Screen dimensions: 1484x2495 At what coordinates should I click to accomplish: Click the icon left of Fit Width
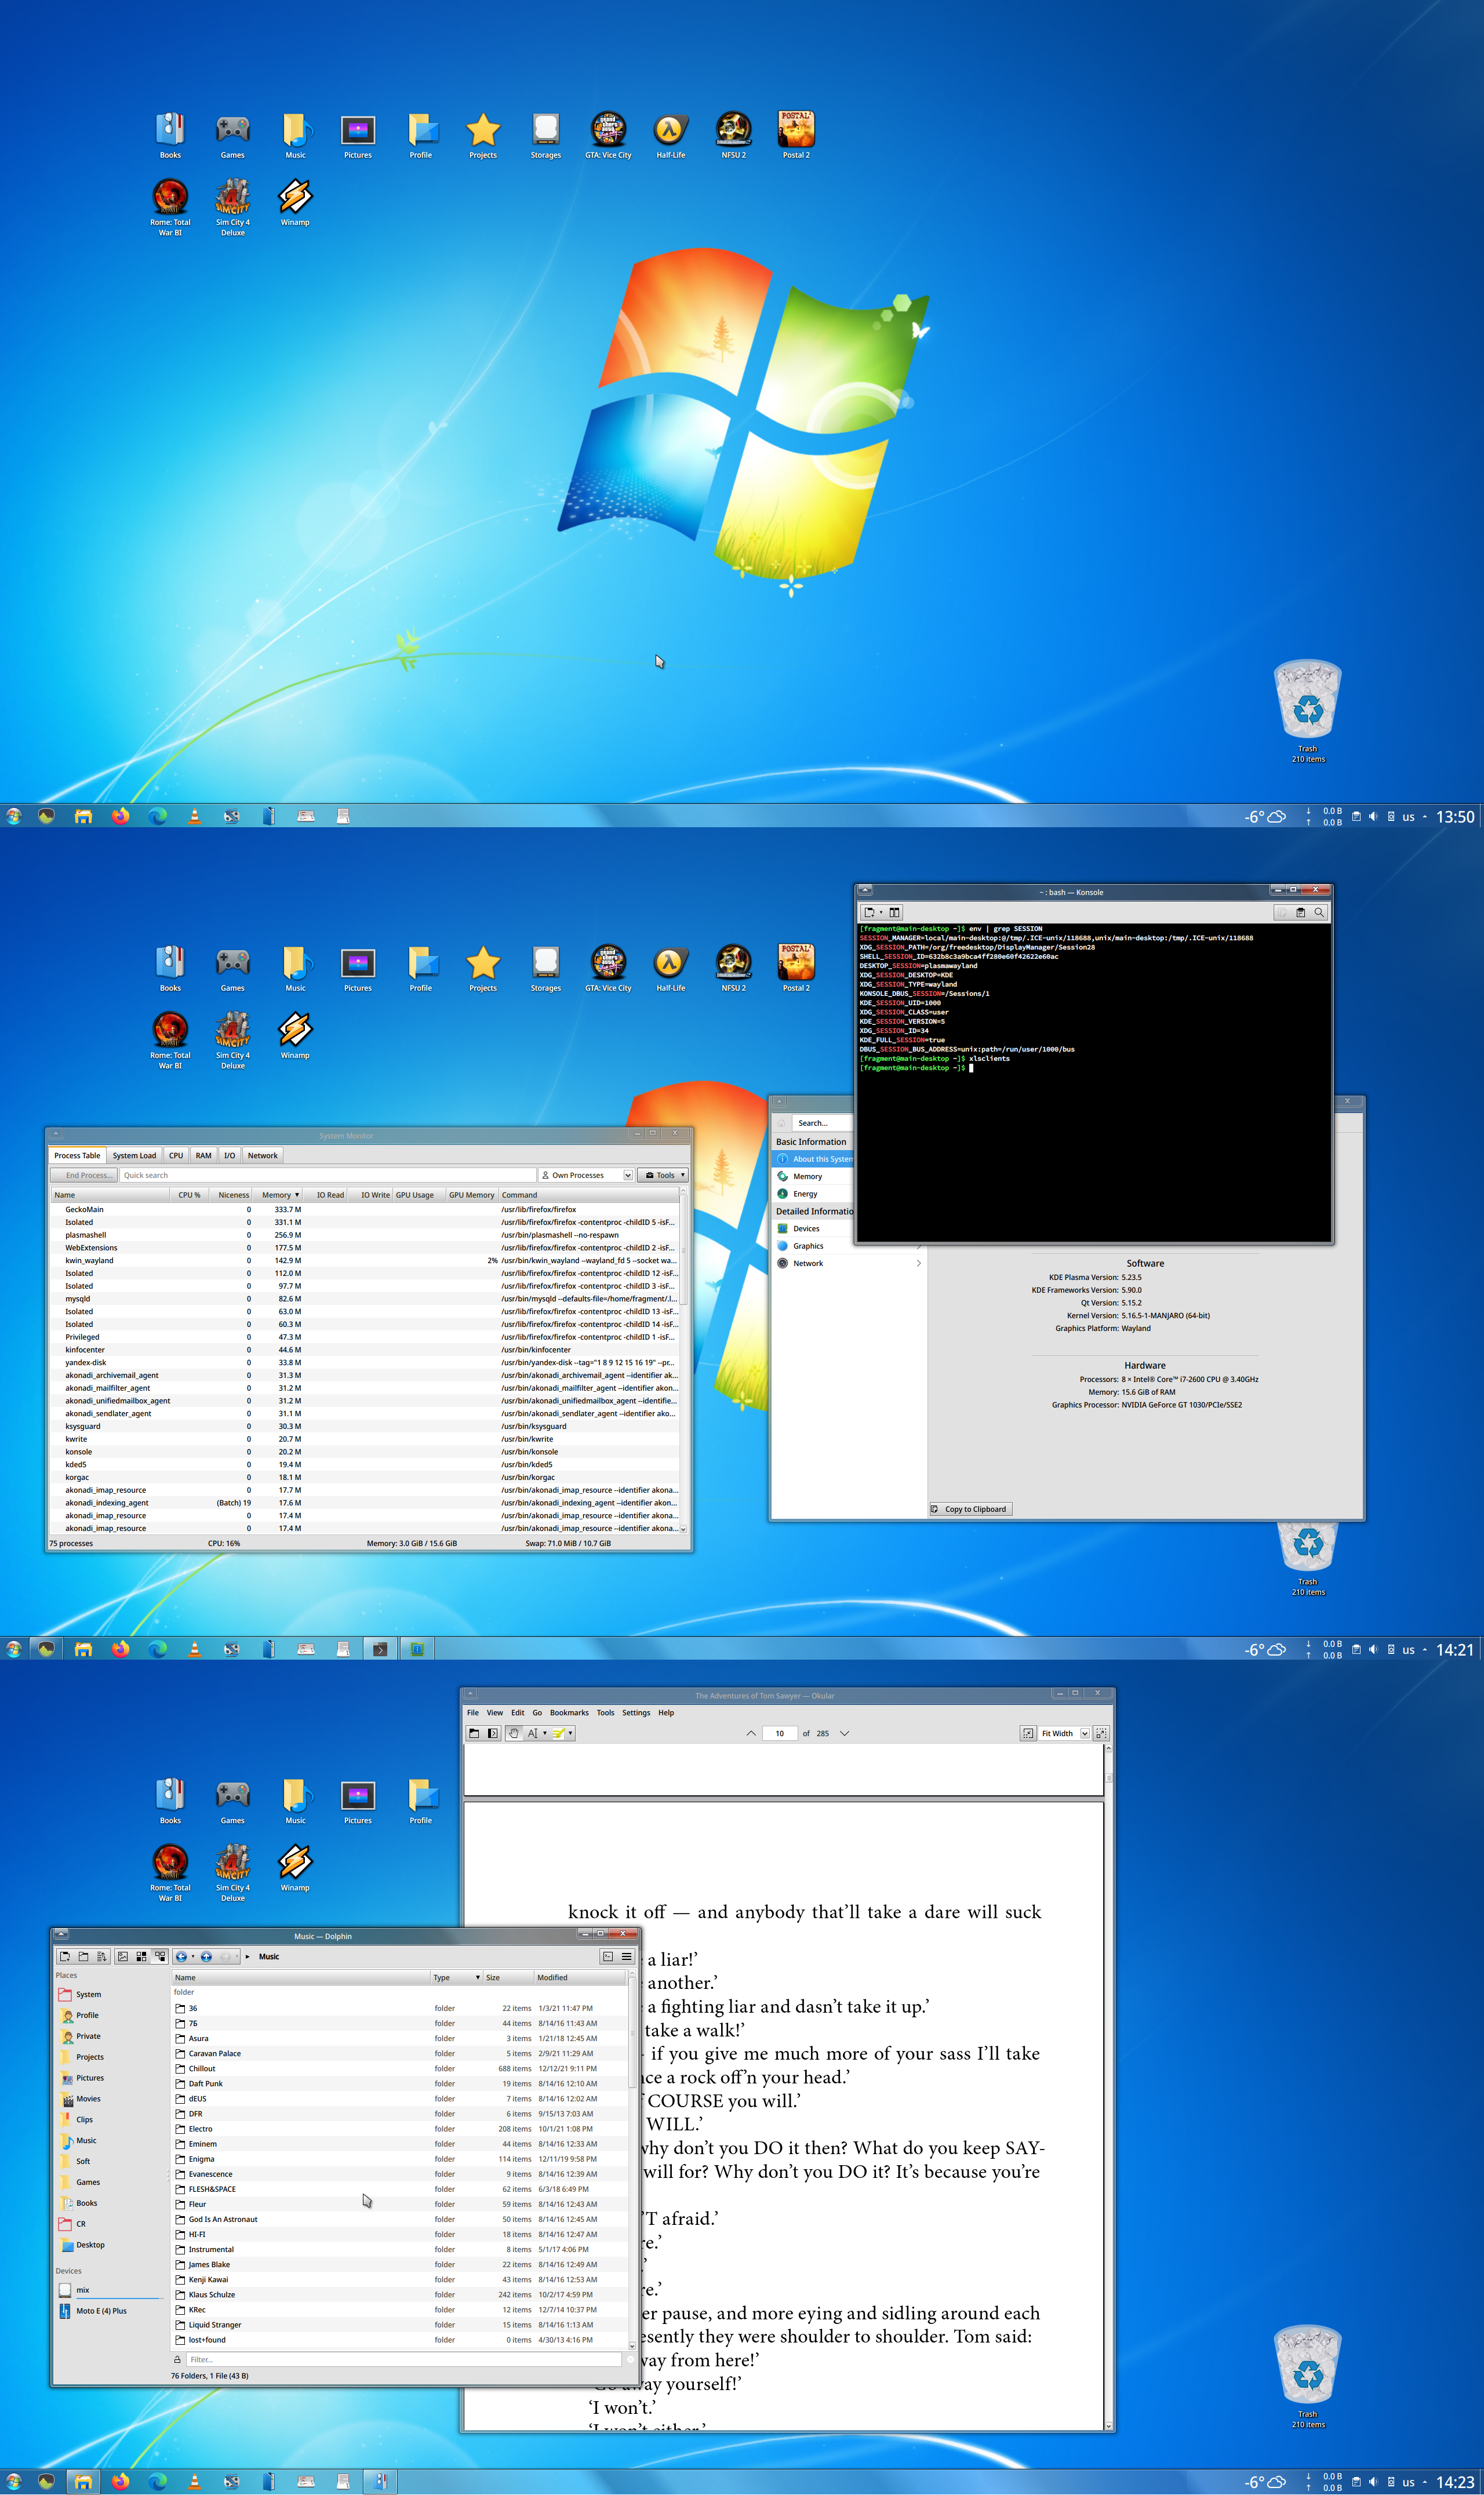[1028, 1733]
